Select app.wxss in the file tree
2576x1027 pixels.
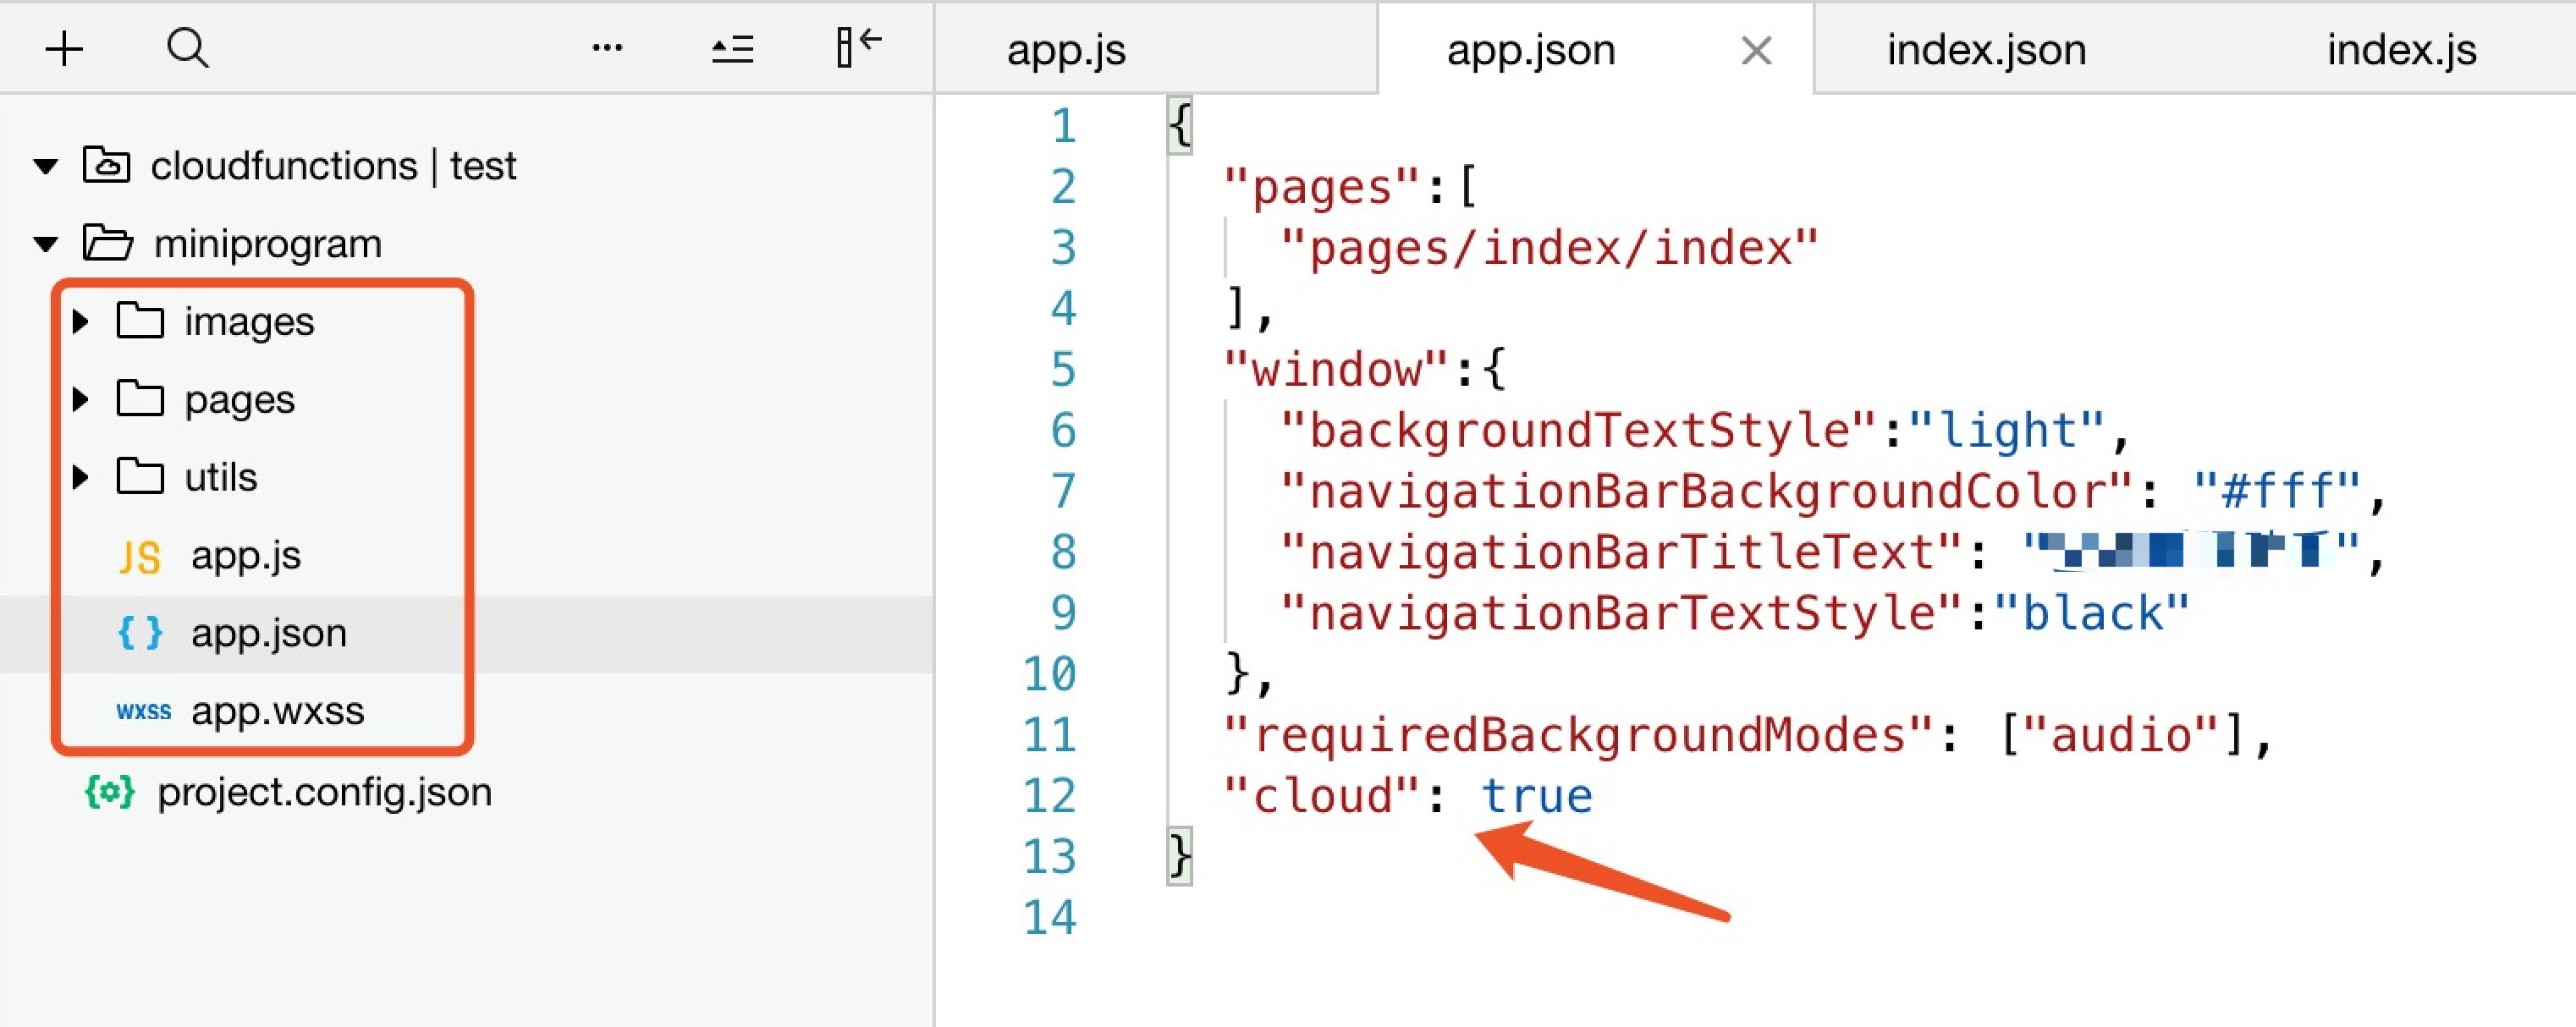[x=277, y=711]
